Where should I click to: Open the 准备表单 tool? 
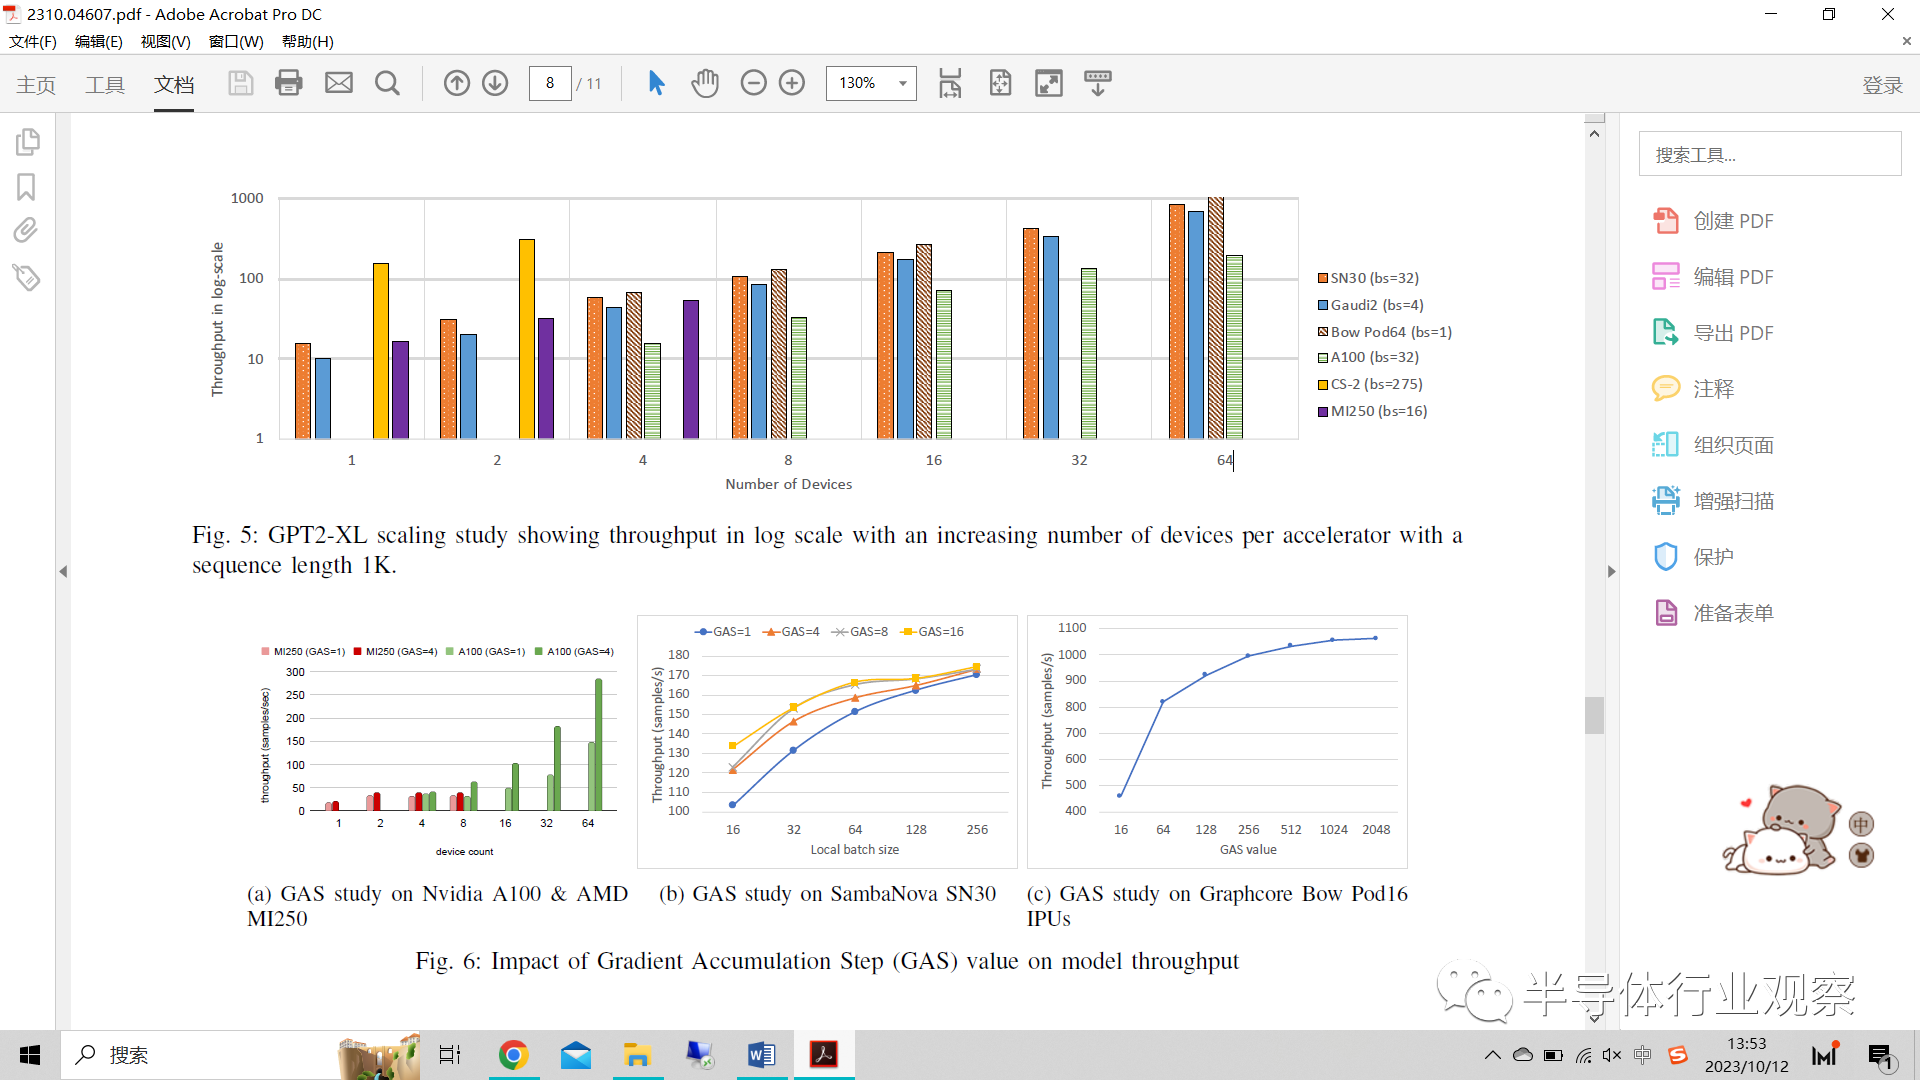(1713, 613)
